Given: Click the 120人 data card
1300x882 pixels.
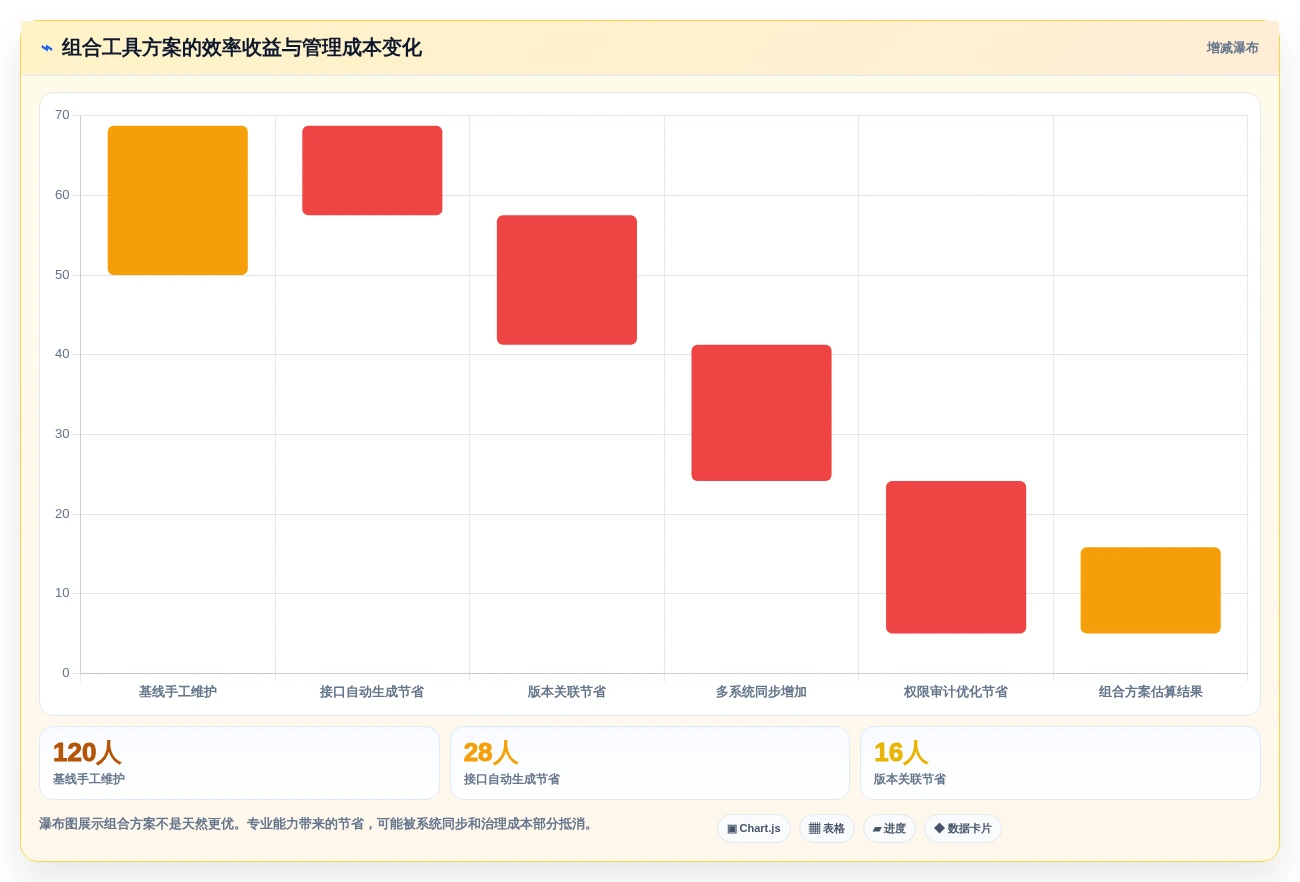Looking at the screenshot, I should click(239, 763).
